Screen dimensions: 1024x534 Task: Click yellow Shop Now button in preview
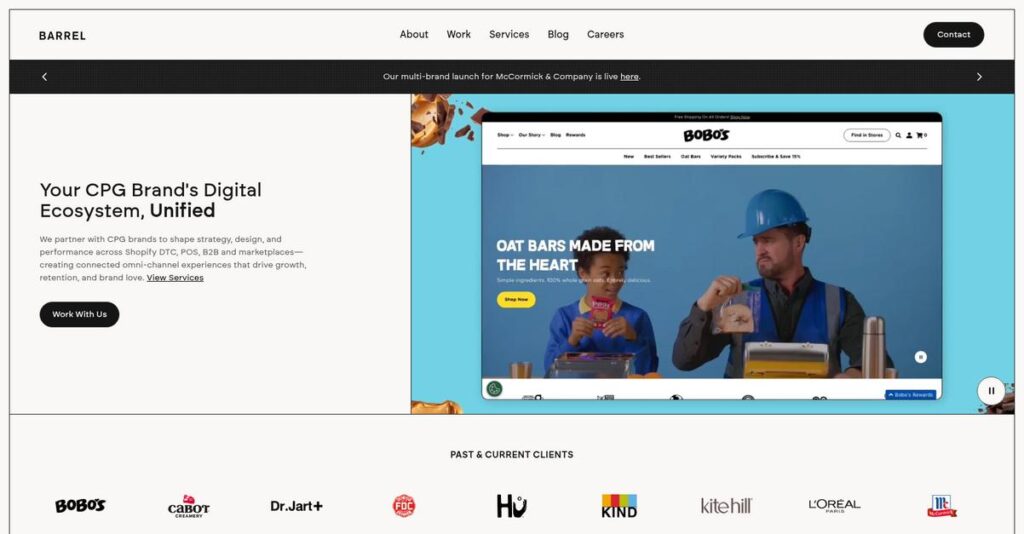[516, 299]
